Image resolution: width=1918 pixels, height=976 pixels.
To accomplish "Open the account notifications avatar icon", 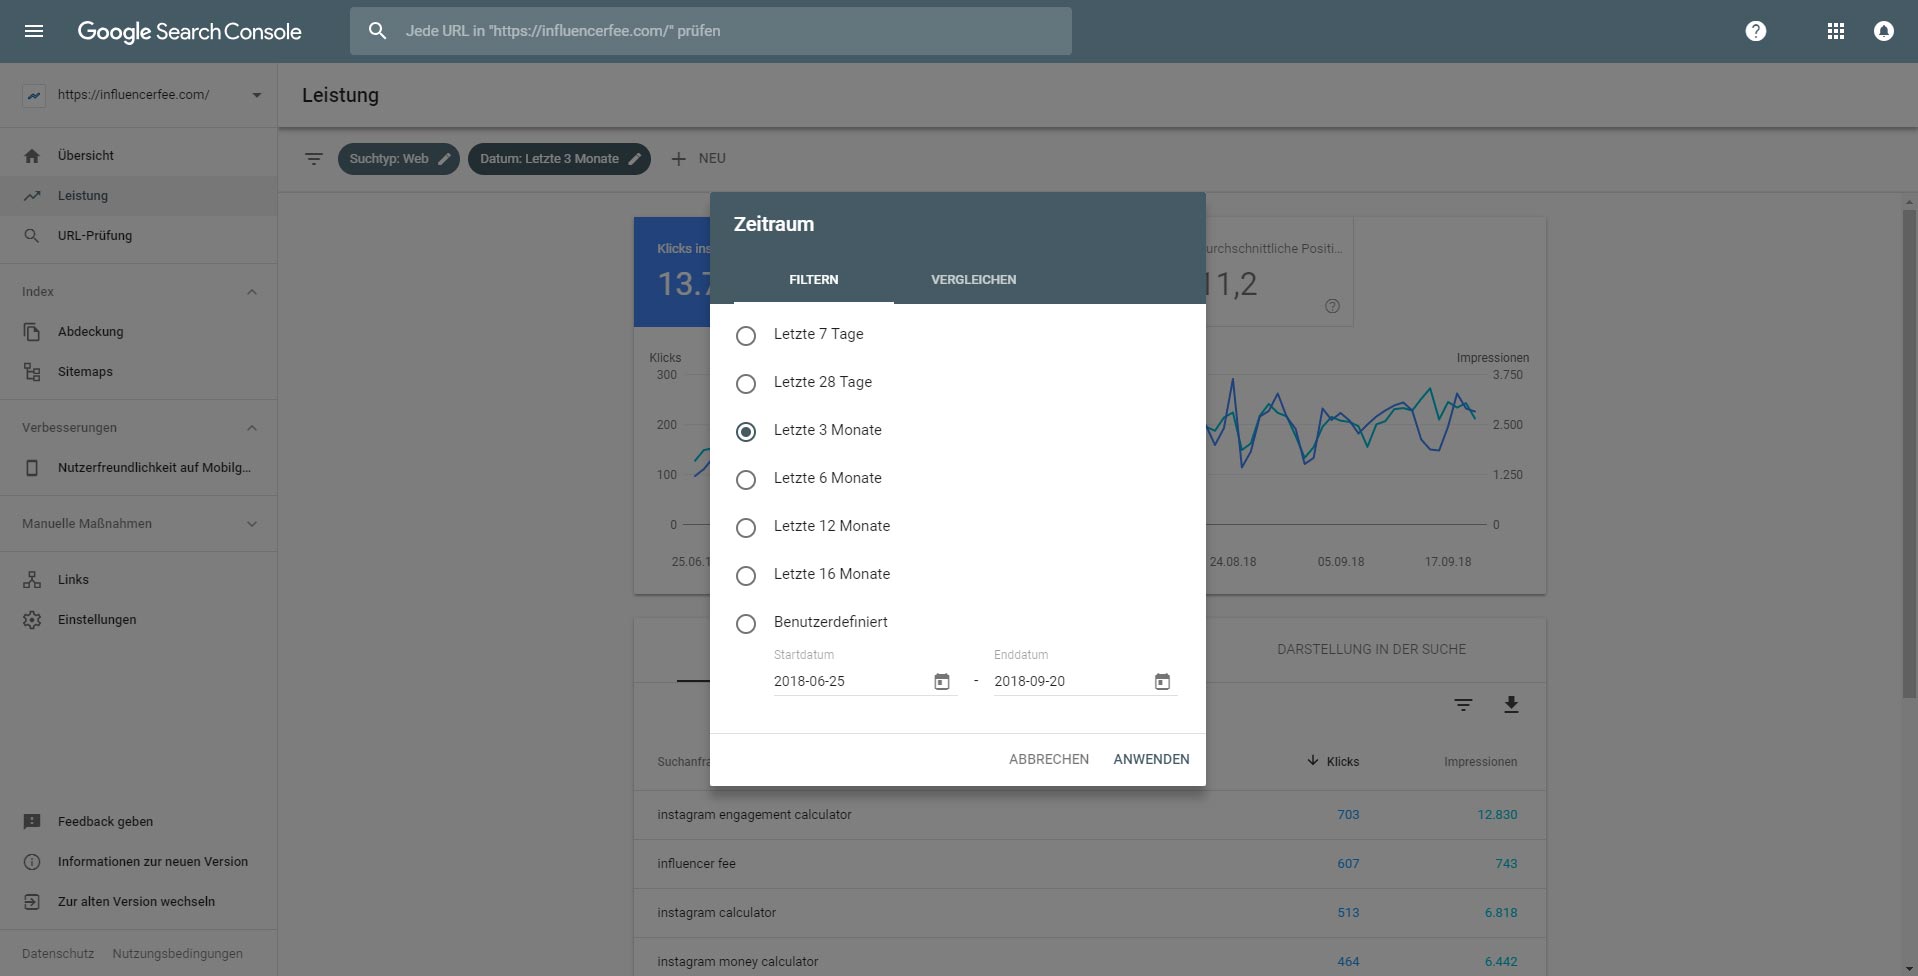I will (1883, 31).
